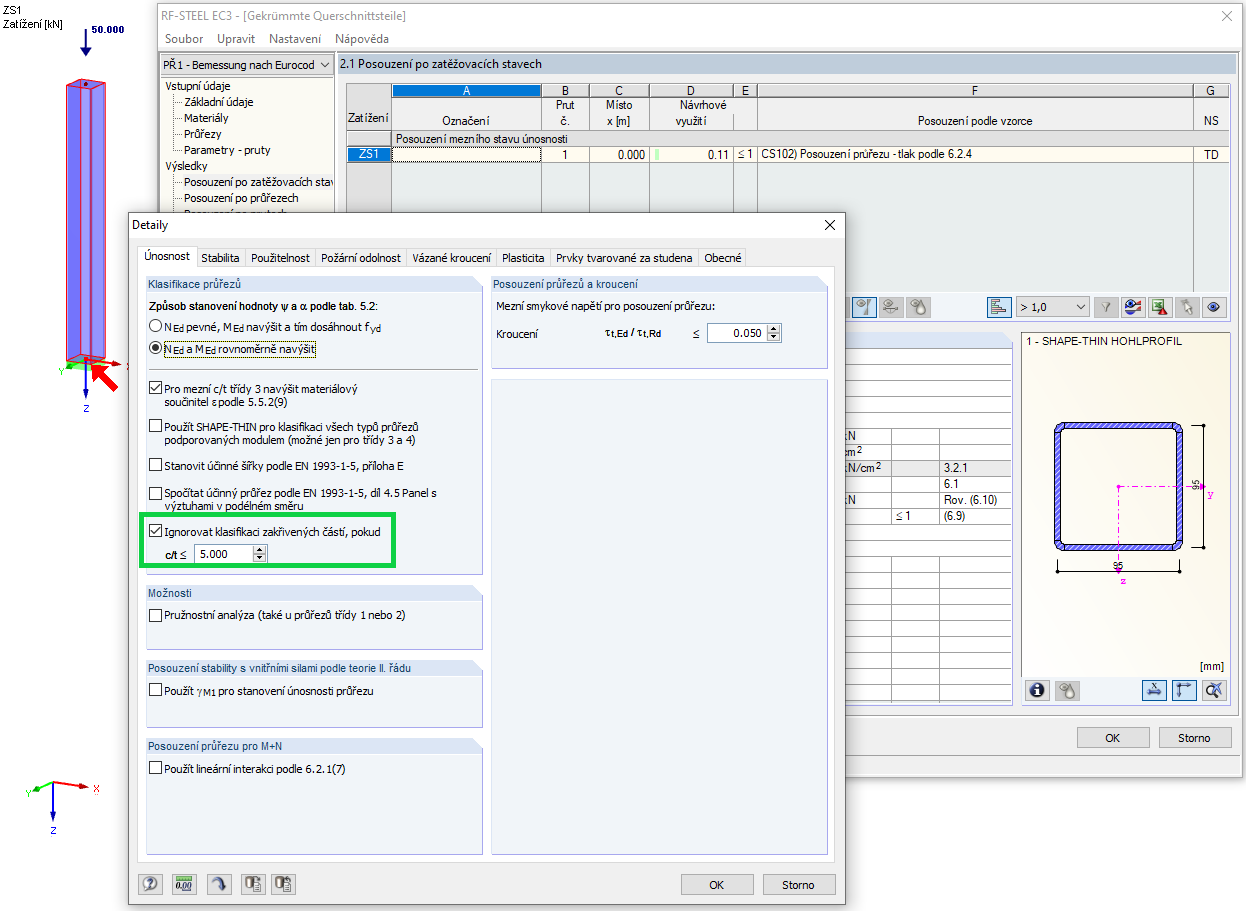The width and height of the screenshot is (1246, 911).
Task: Open the Nápověda menu
Action: [362, 39]
